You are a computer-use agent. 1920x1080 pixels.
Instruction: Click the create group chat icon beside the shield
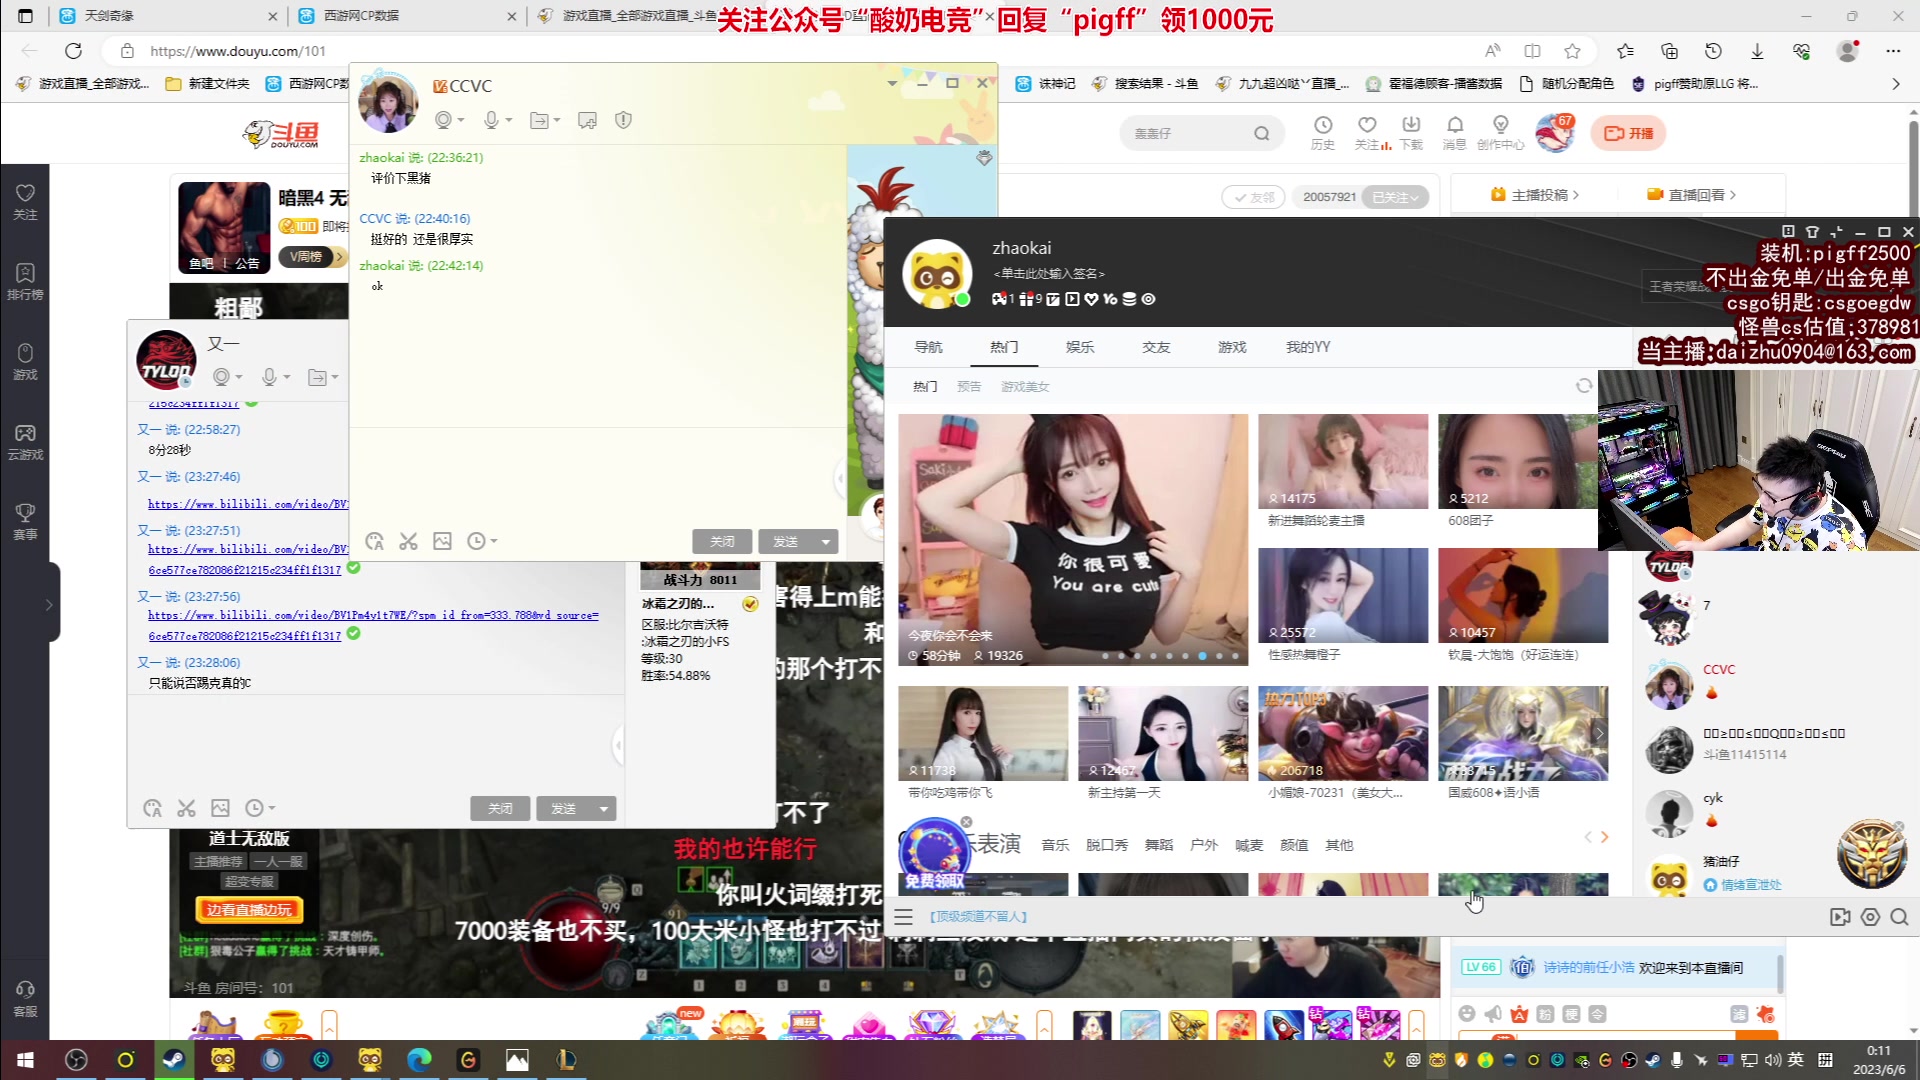tap(587, 120)
